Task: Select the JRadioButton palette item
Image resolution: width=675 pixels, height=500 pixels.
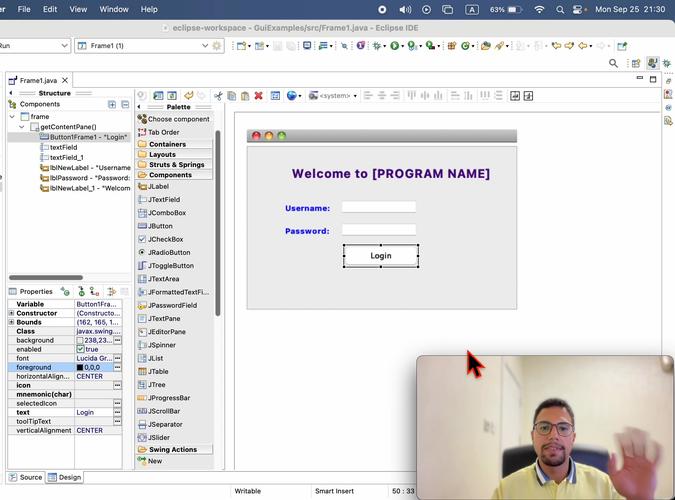Action: pyautogui.click(x=168, y=253)
